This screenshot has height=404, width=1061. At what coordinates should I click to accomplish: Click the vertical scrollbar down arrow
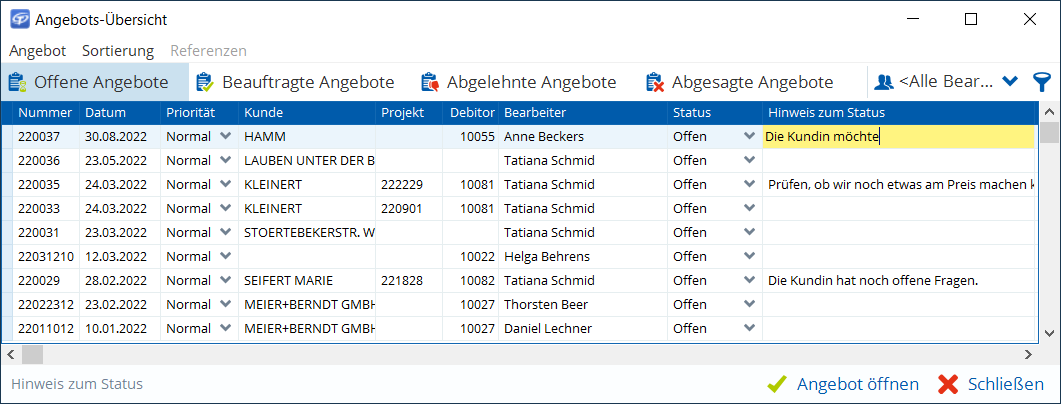1050,333
